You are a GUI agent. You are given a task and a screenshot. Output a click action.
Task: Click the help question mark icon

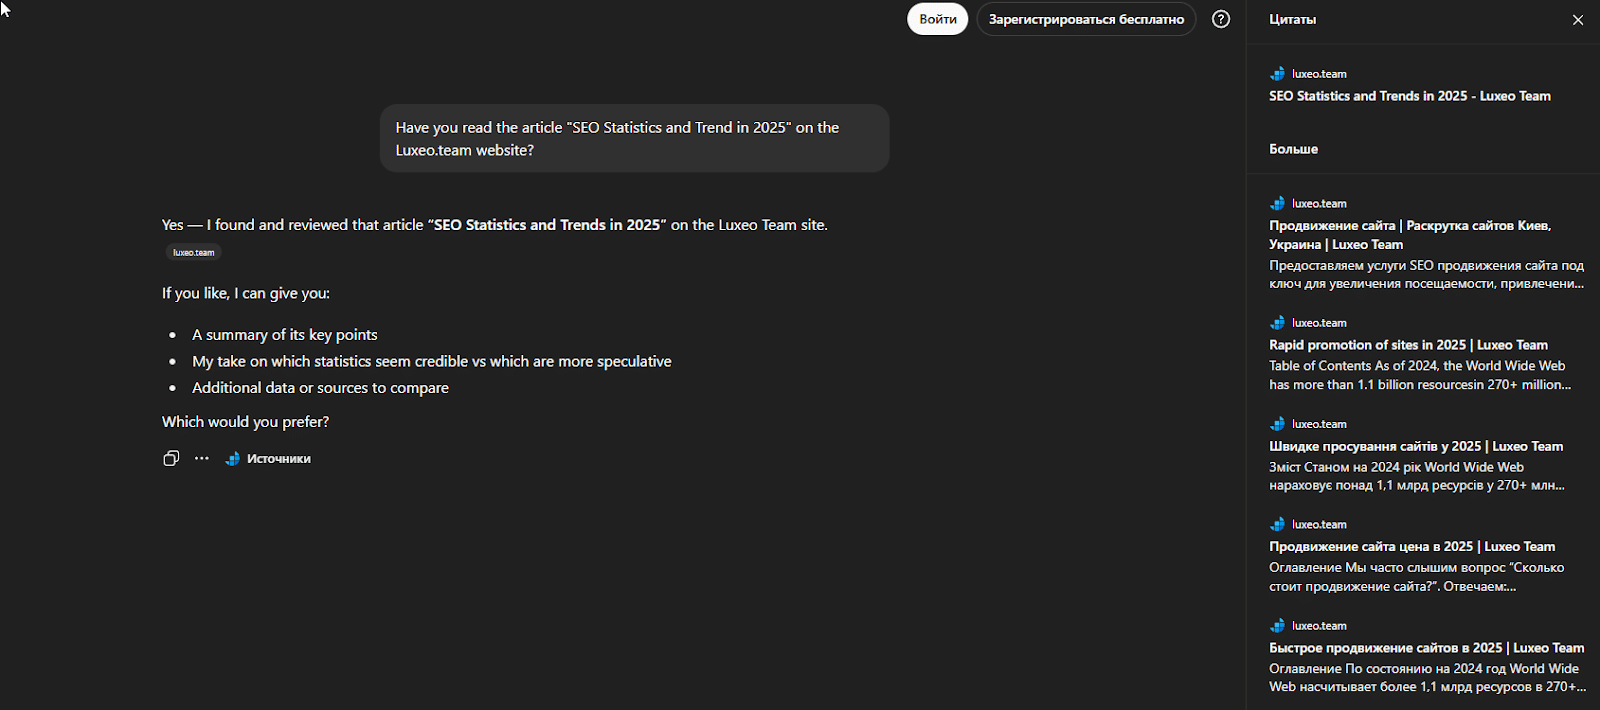(x=1221, y=19)
